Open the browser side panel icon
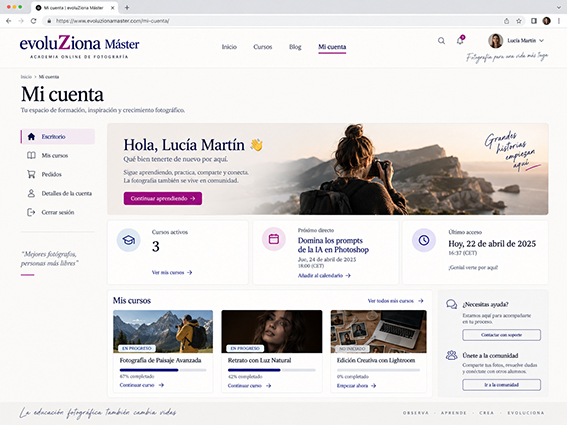567x425 pixels. point(534,21)
